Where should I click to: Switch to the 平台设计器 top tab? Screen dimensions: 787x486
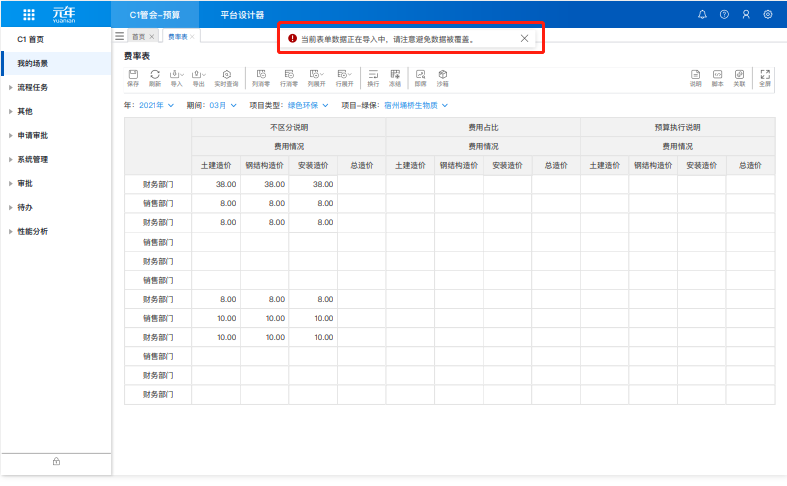[242, 15]
